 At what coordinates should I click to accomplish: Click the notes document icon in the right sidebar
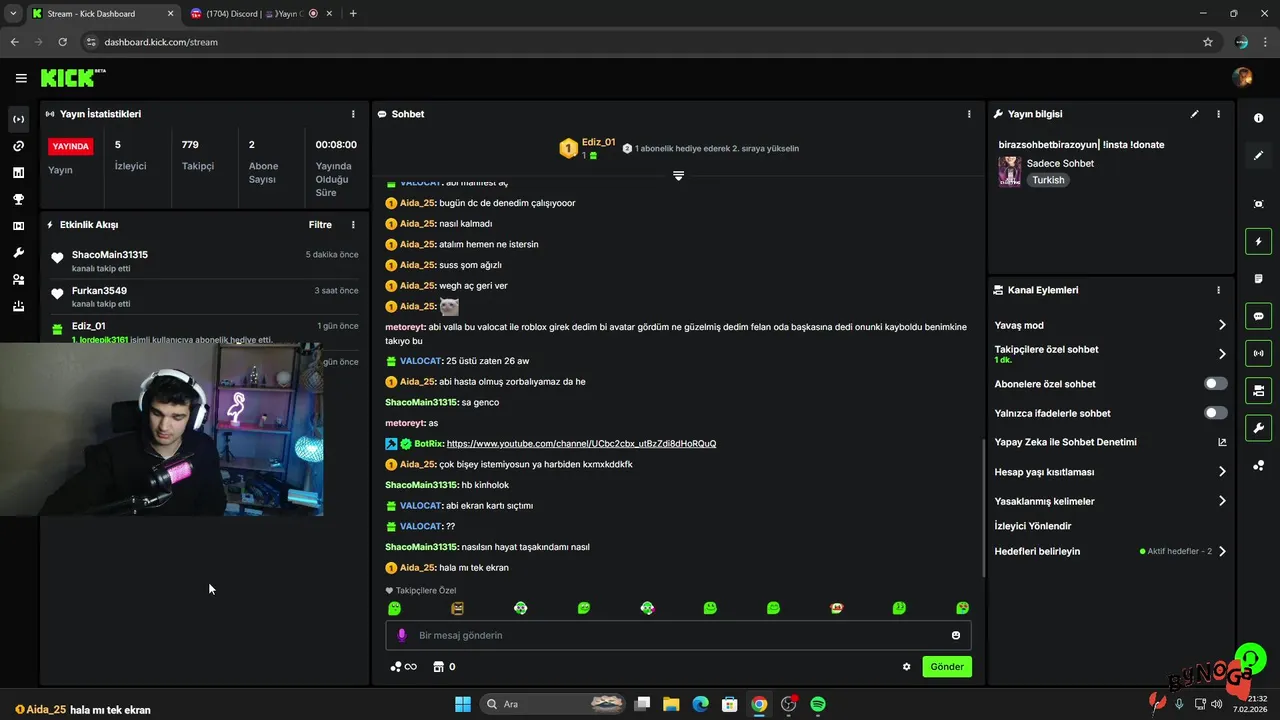click(1258, 279)
